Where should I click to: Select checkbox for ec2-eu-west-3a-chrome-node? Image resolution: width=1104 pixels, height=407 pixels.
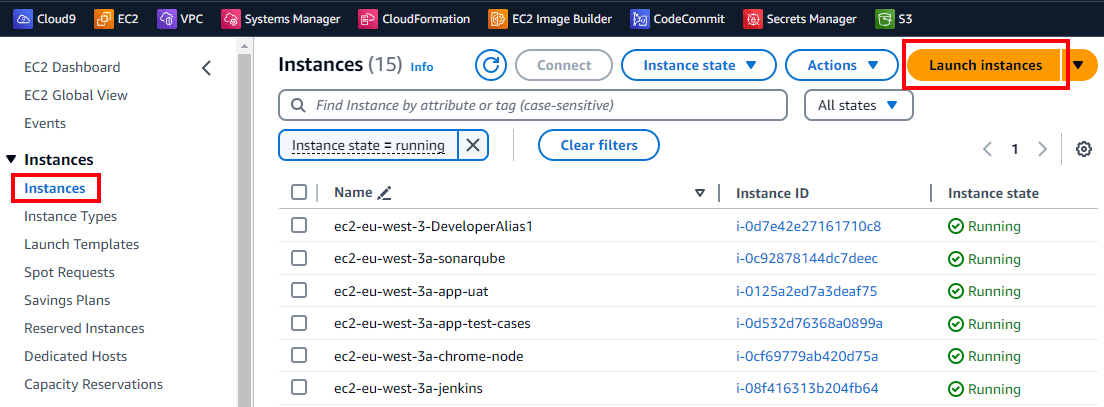pos(299,355)
